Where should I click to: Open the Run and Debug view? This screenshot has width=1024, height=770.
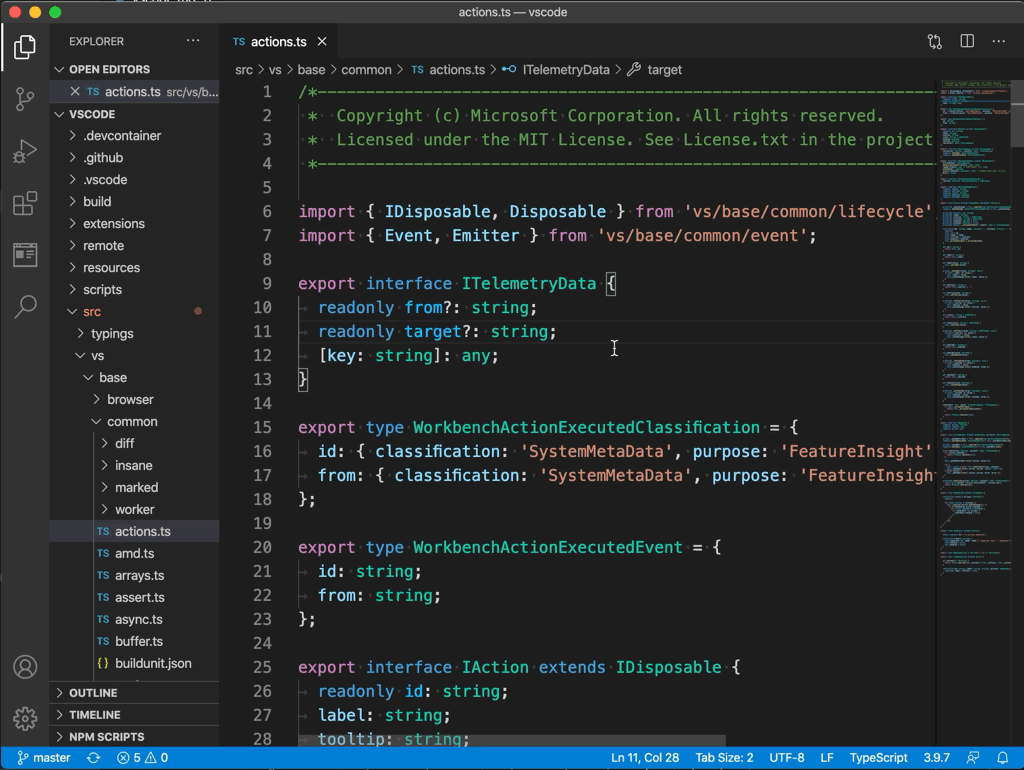click(25, 152)
